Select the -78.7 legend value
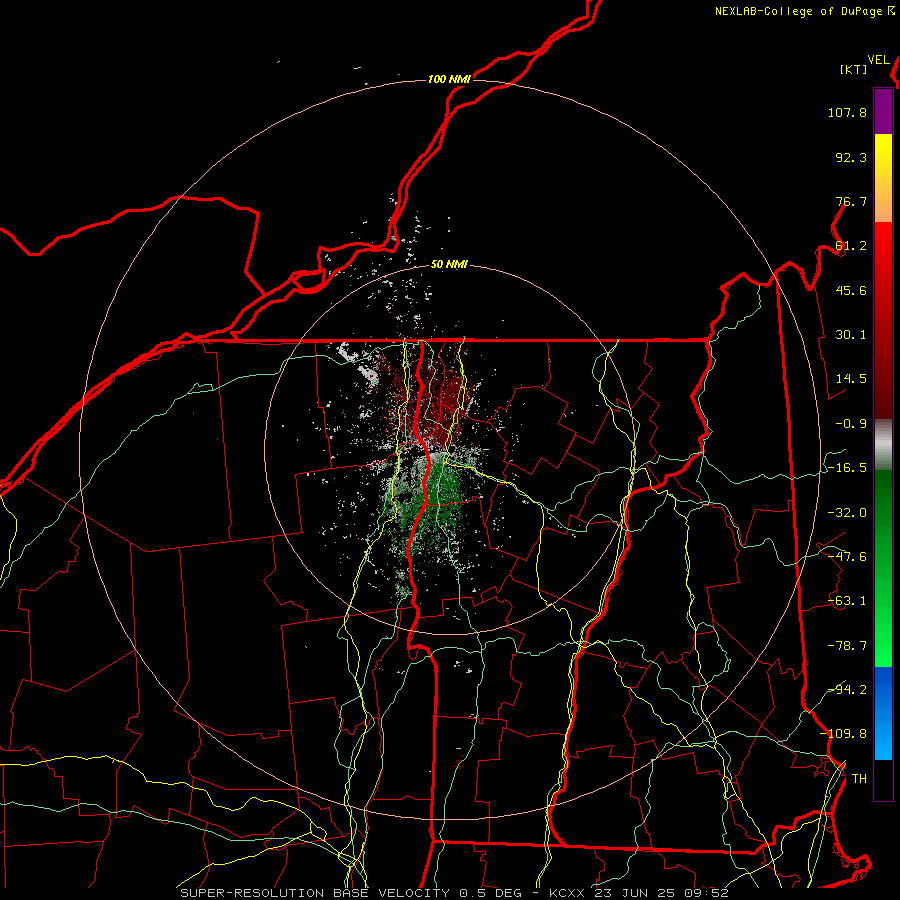 click(x=847, y=646)
